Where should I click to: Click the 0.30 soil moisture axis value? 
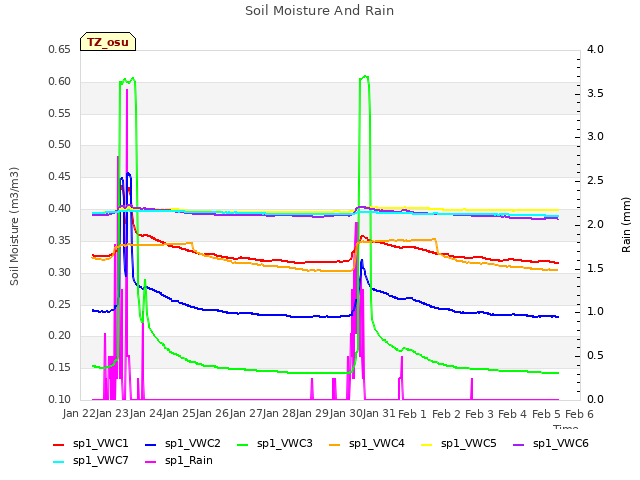60,272
